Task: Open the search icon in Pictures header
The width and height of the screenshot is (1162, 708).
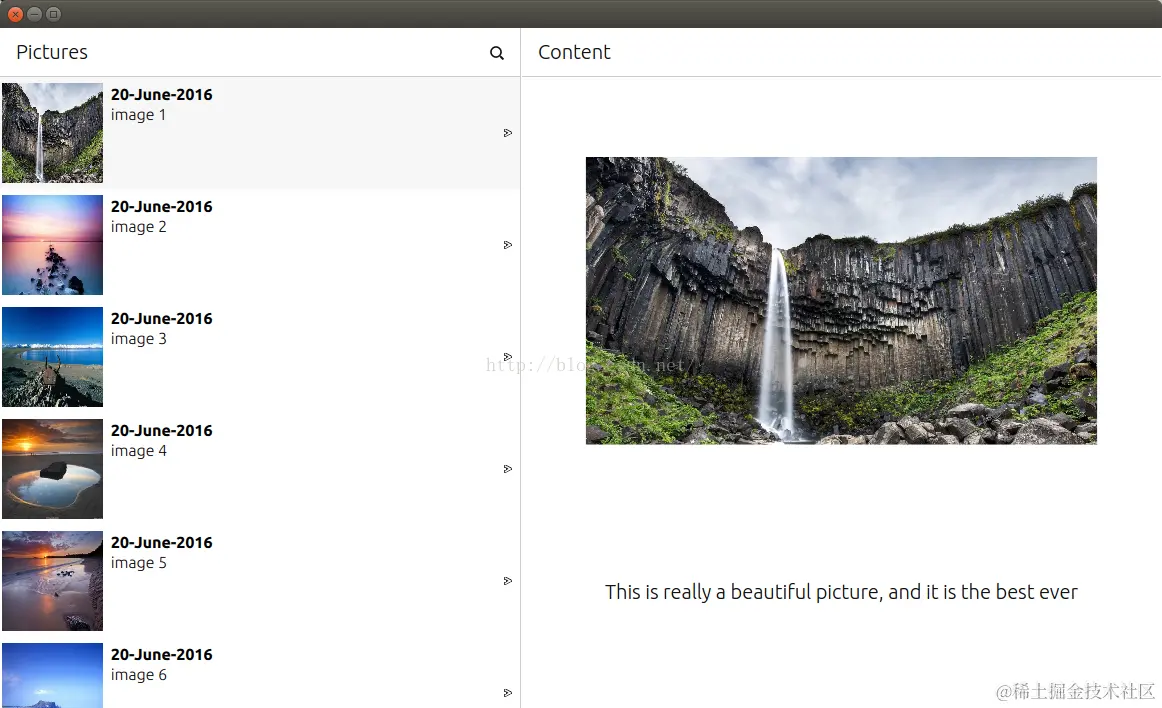Action: 497,53
